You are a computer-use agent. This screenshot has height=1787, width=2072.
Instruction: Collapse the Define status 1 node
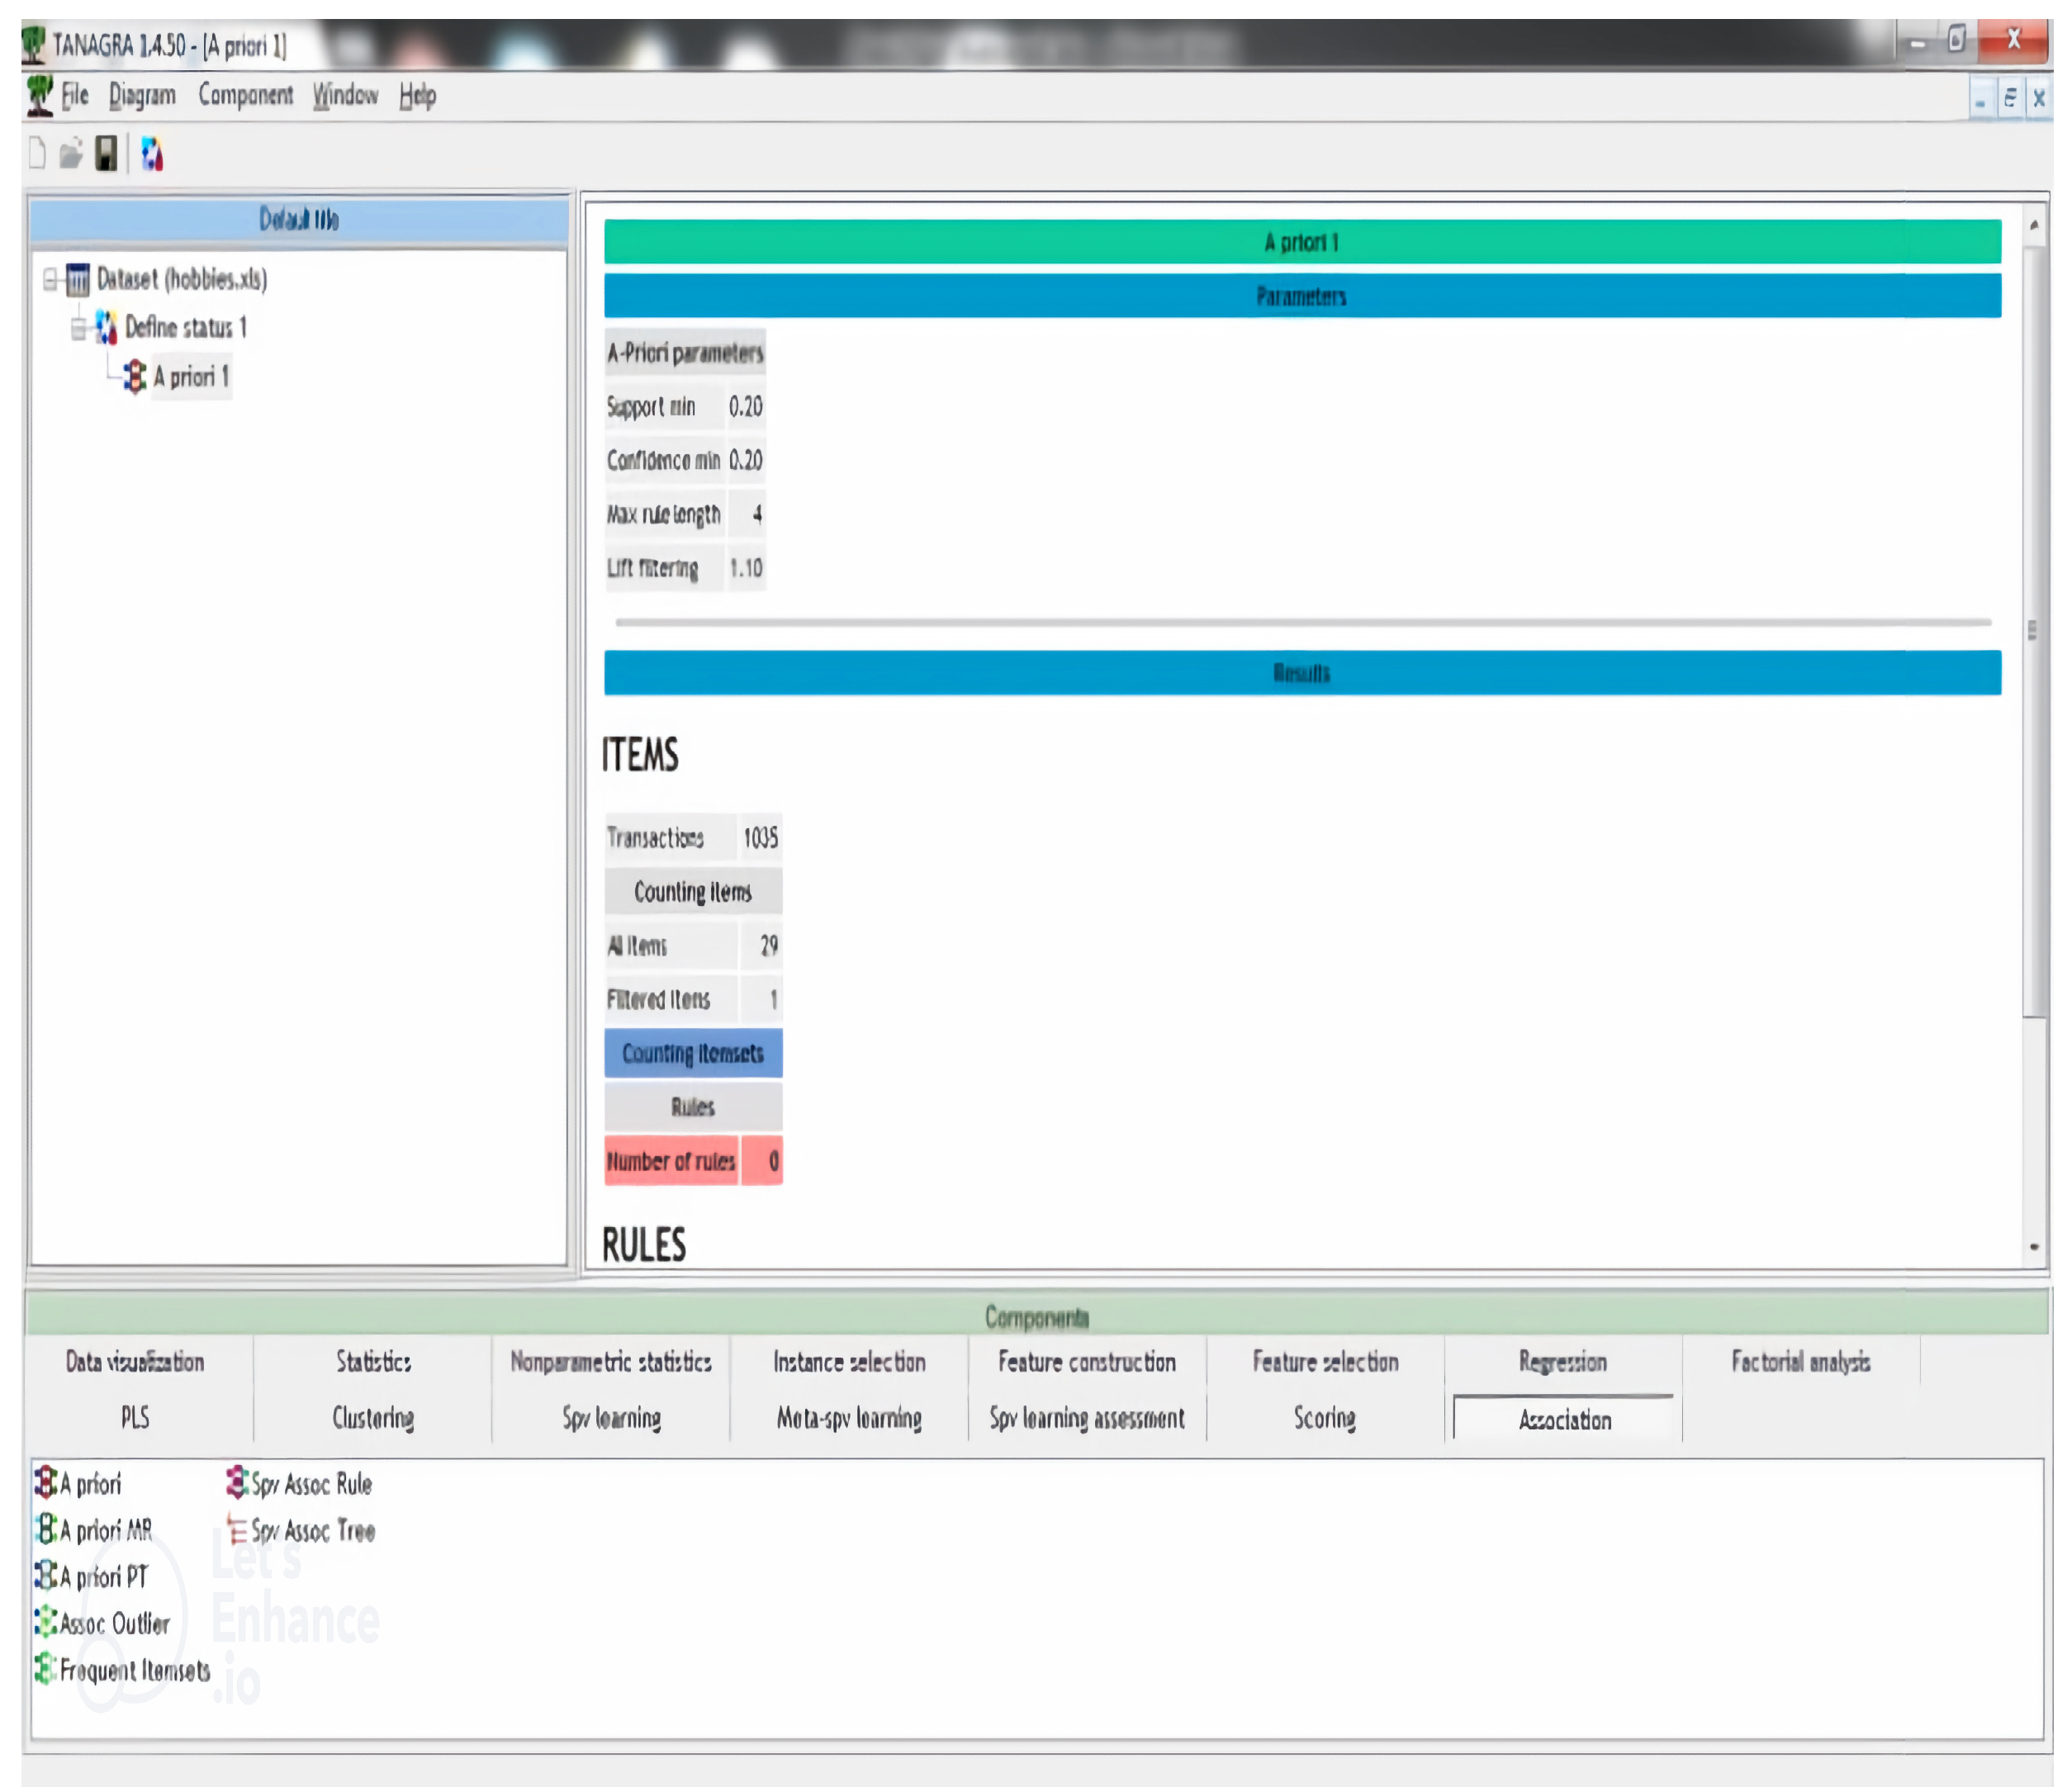tap(79, 328)
